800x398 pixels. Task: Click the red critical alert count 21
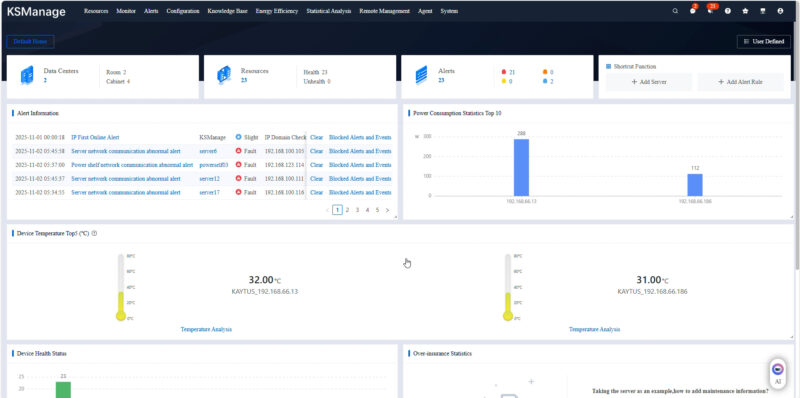(512, 72)
